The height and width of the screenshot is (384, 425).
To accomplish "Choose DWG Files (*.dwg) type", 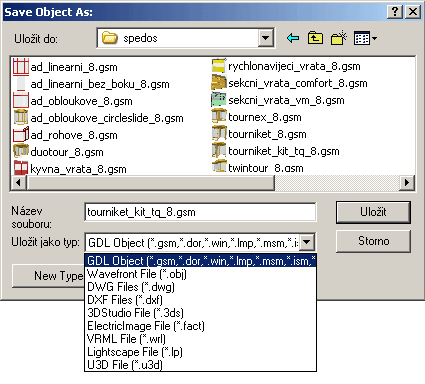I will 200,287.
